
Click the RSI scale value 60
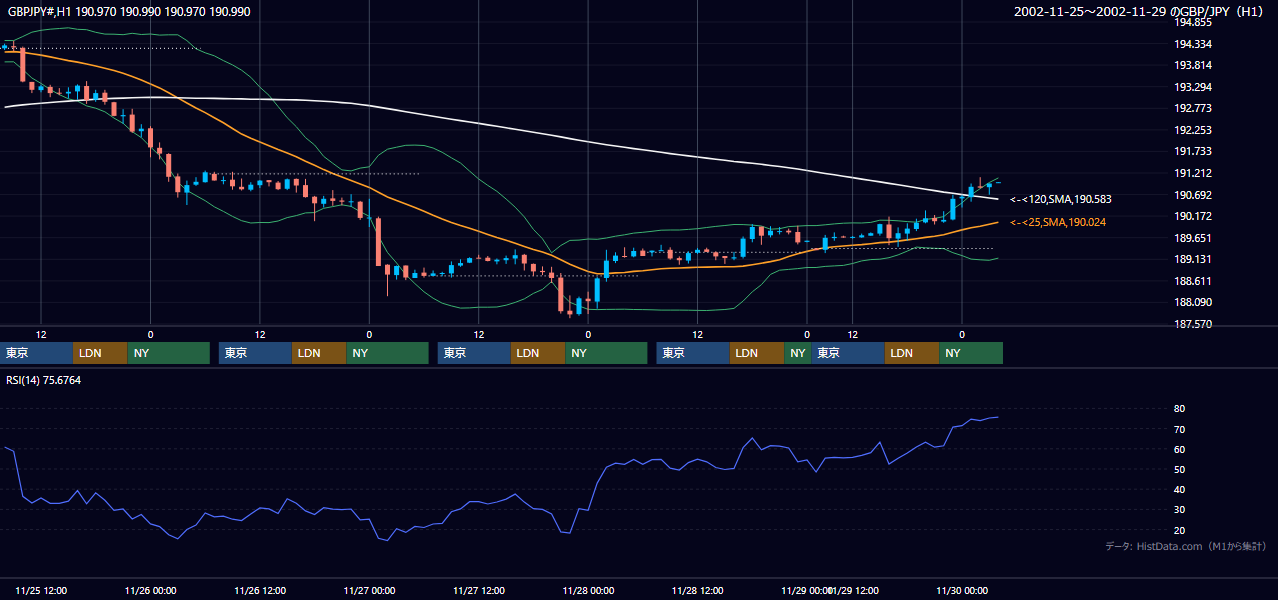[1180, 449]
